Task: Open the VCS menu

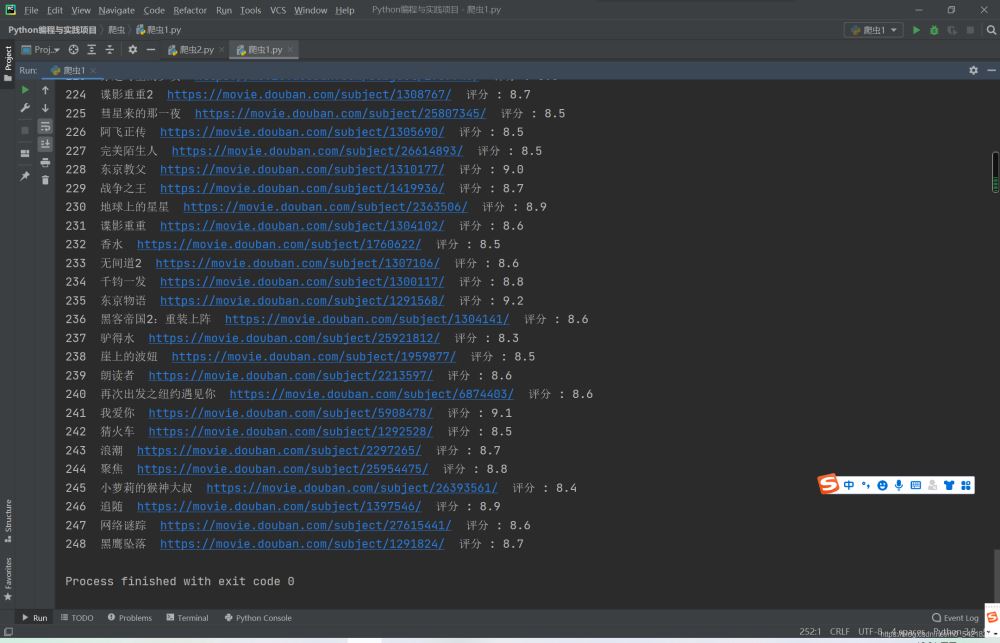Action: [x=278, y=10]
